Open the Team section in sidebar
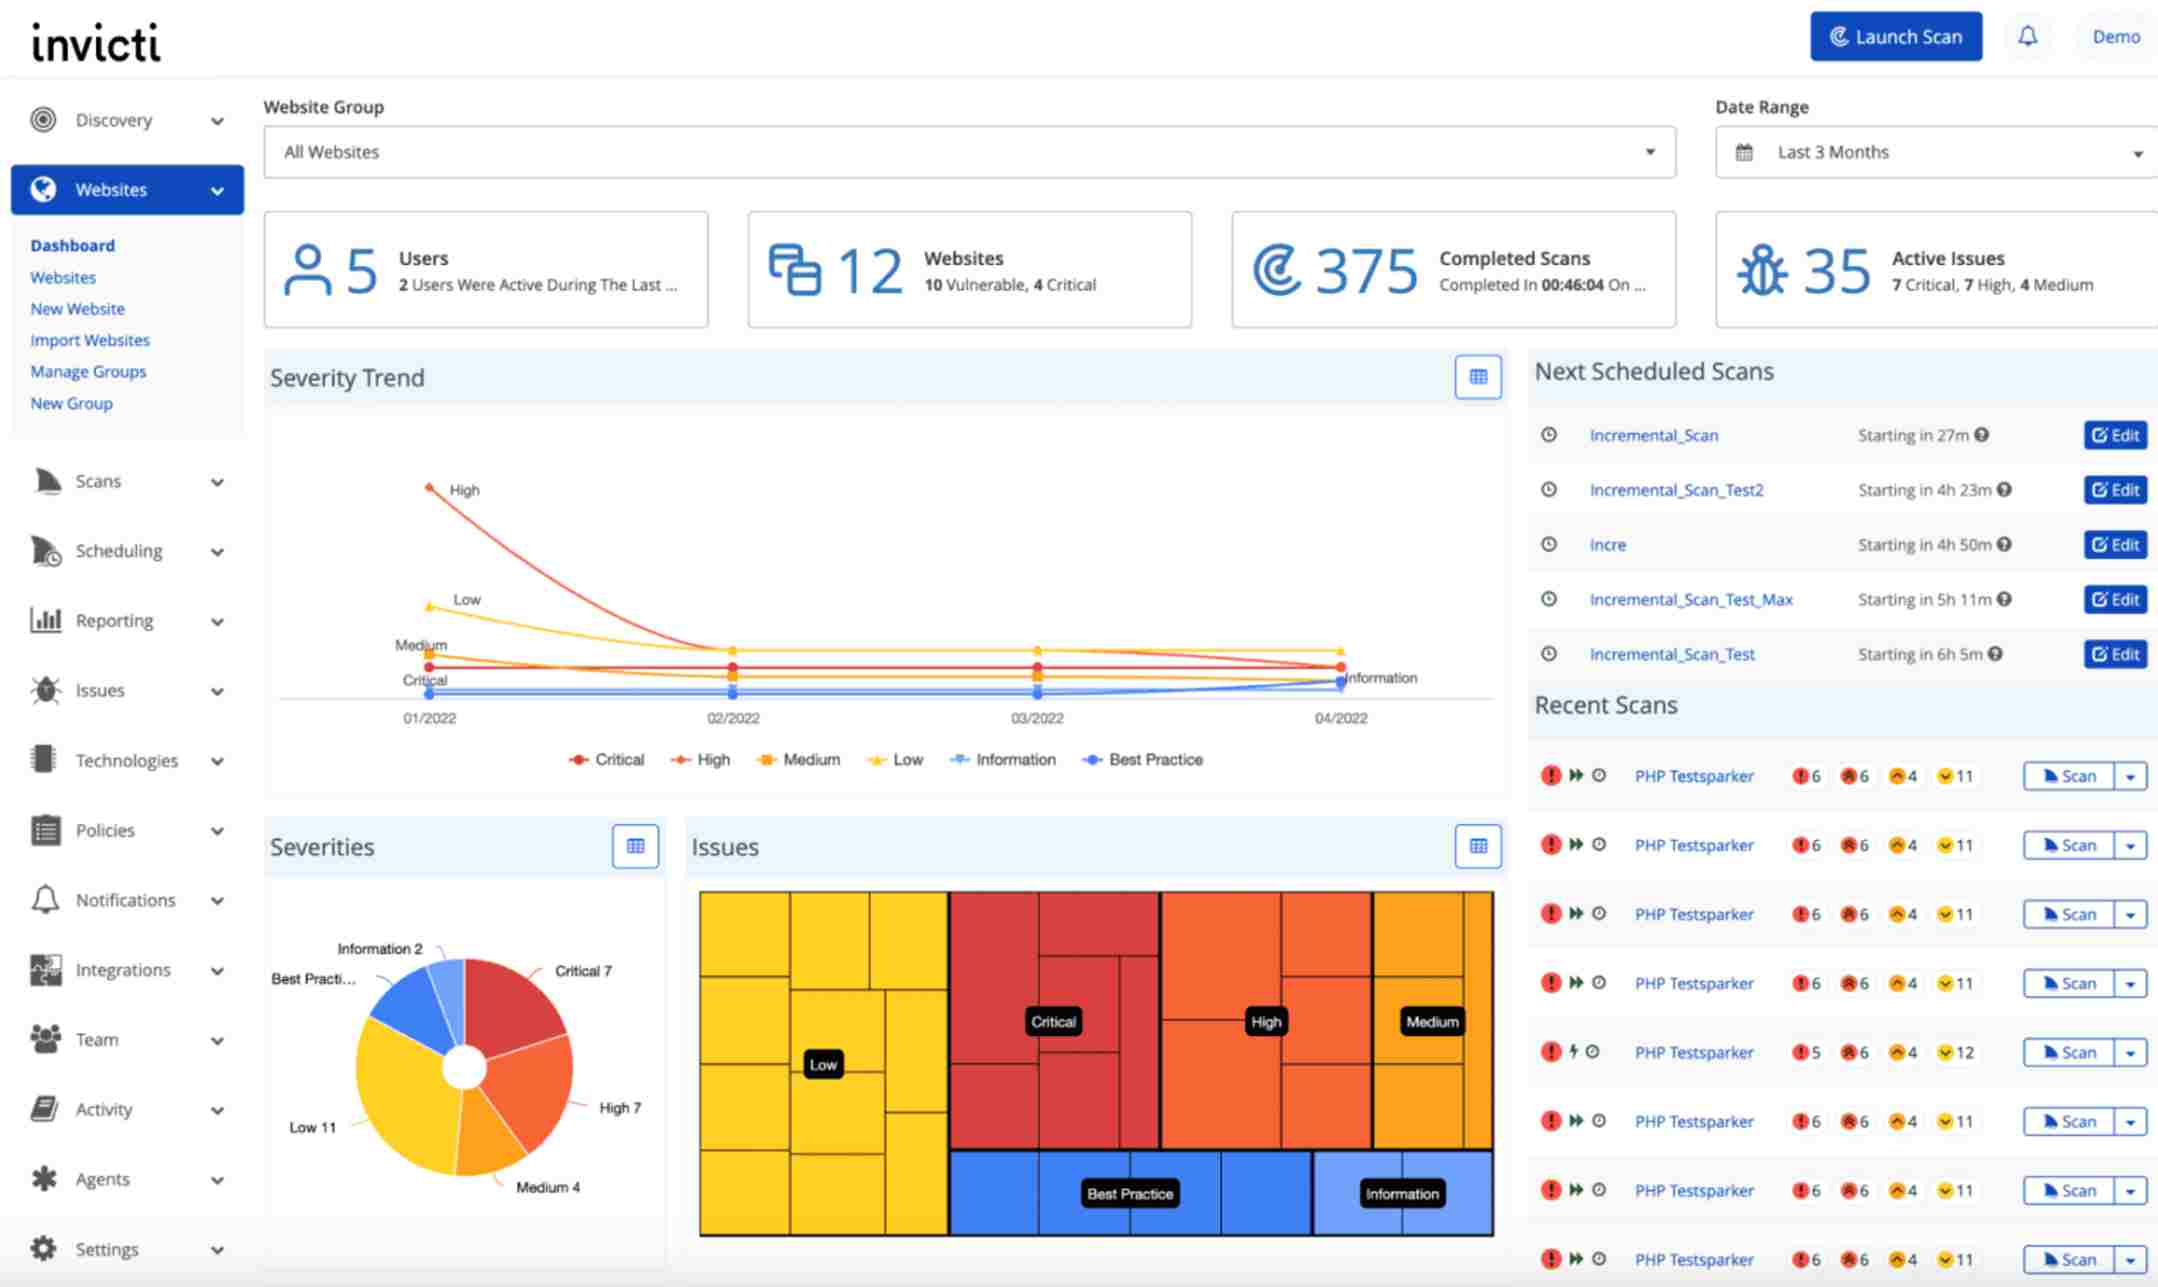Image resolution: width=2158 pixels, height=1287 pixels. point(44,1039)
